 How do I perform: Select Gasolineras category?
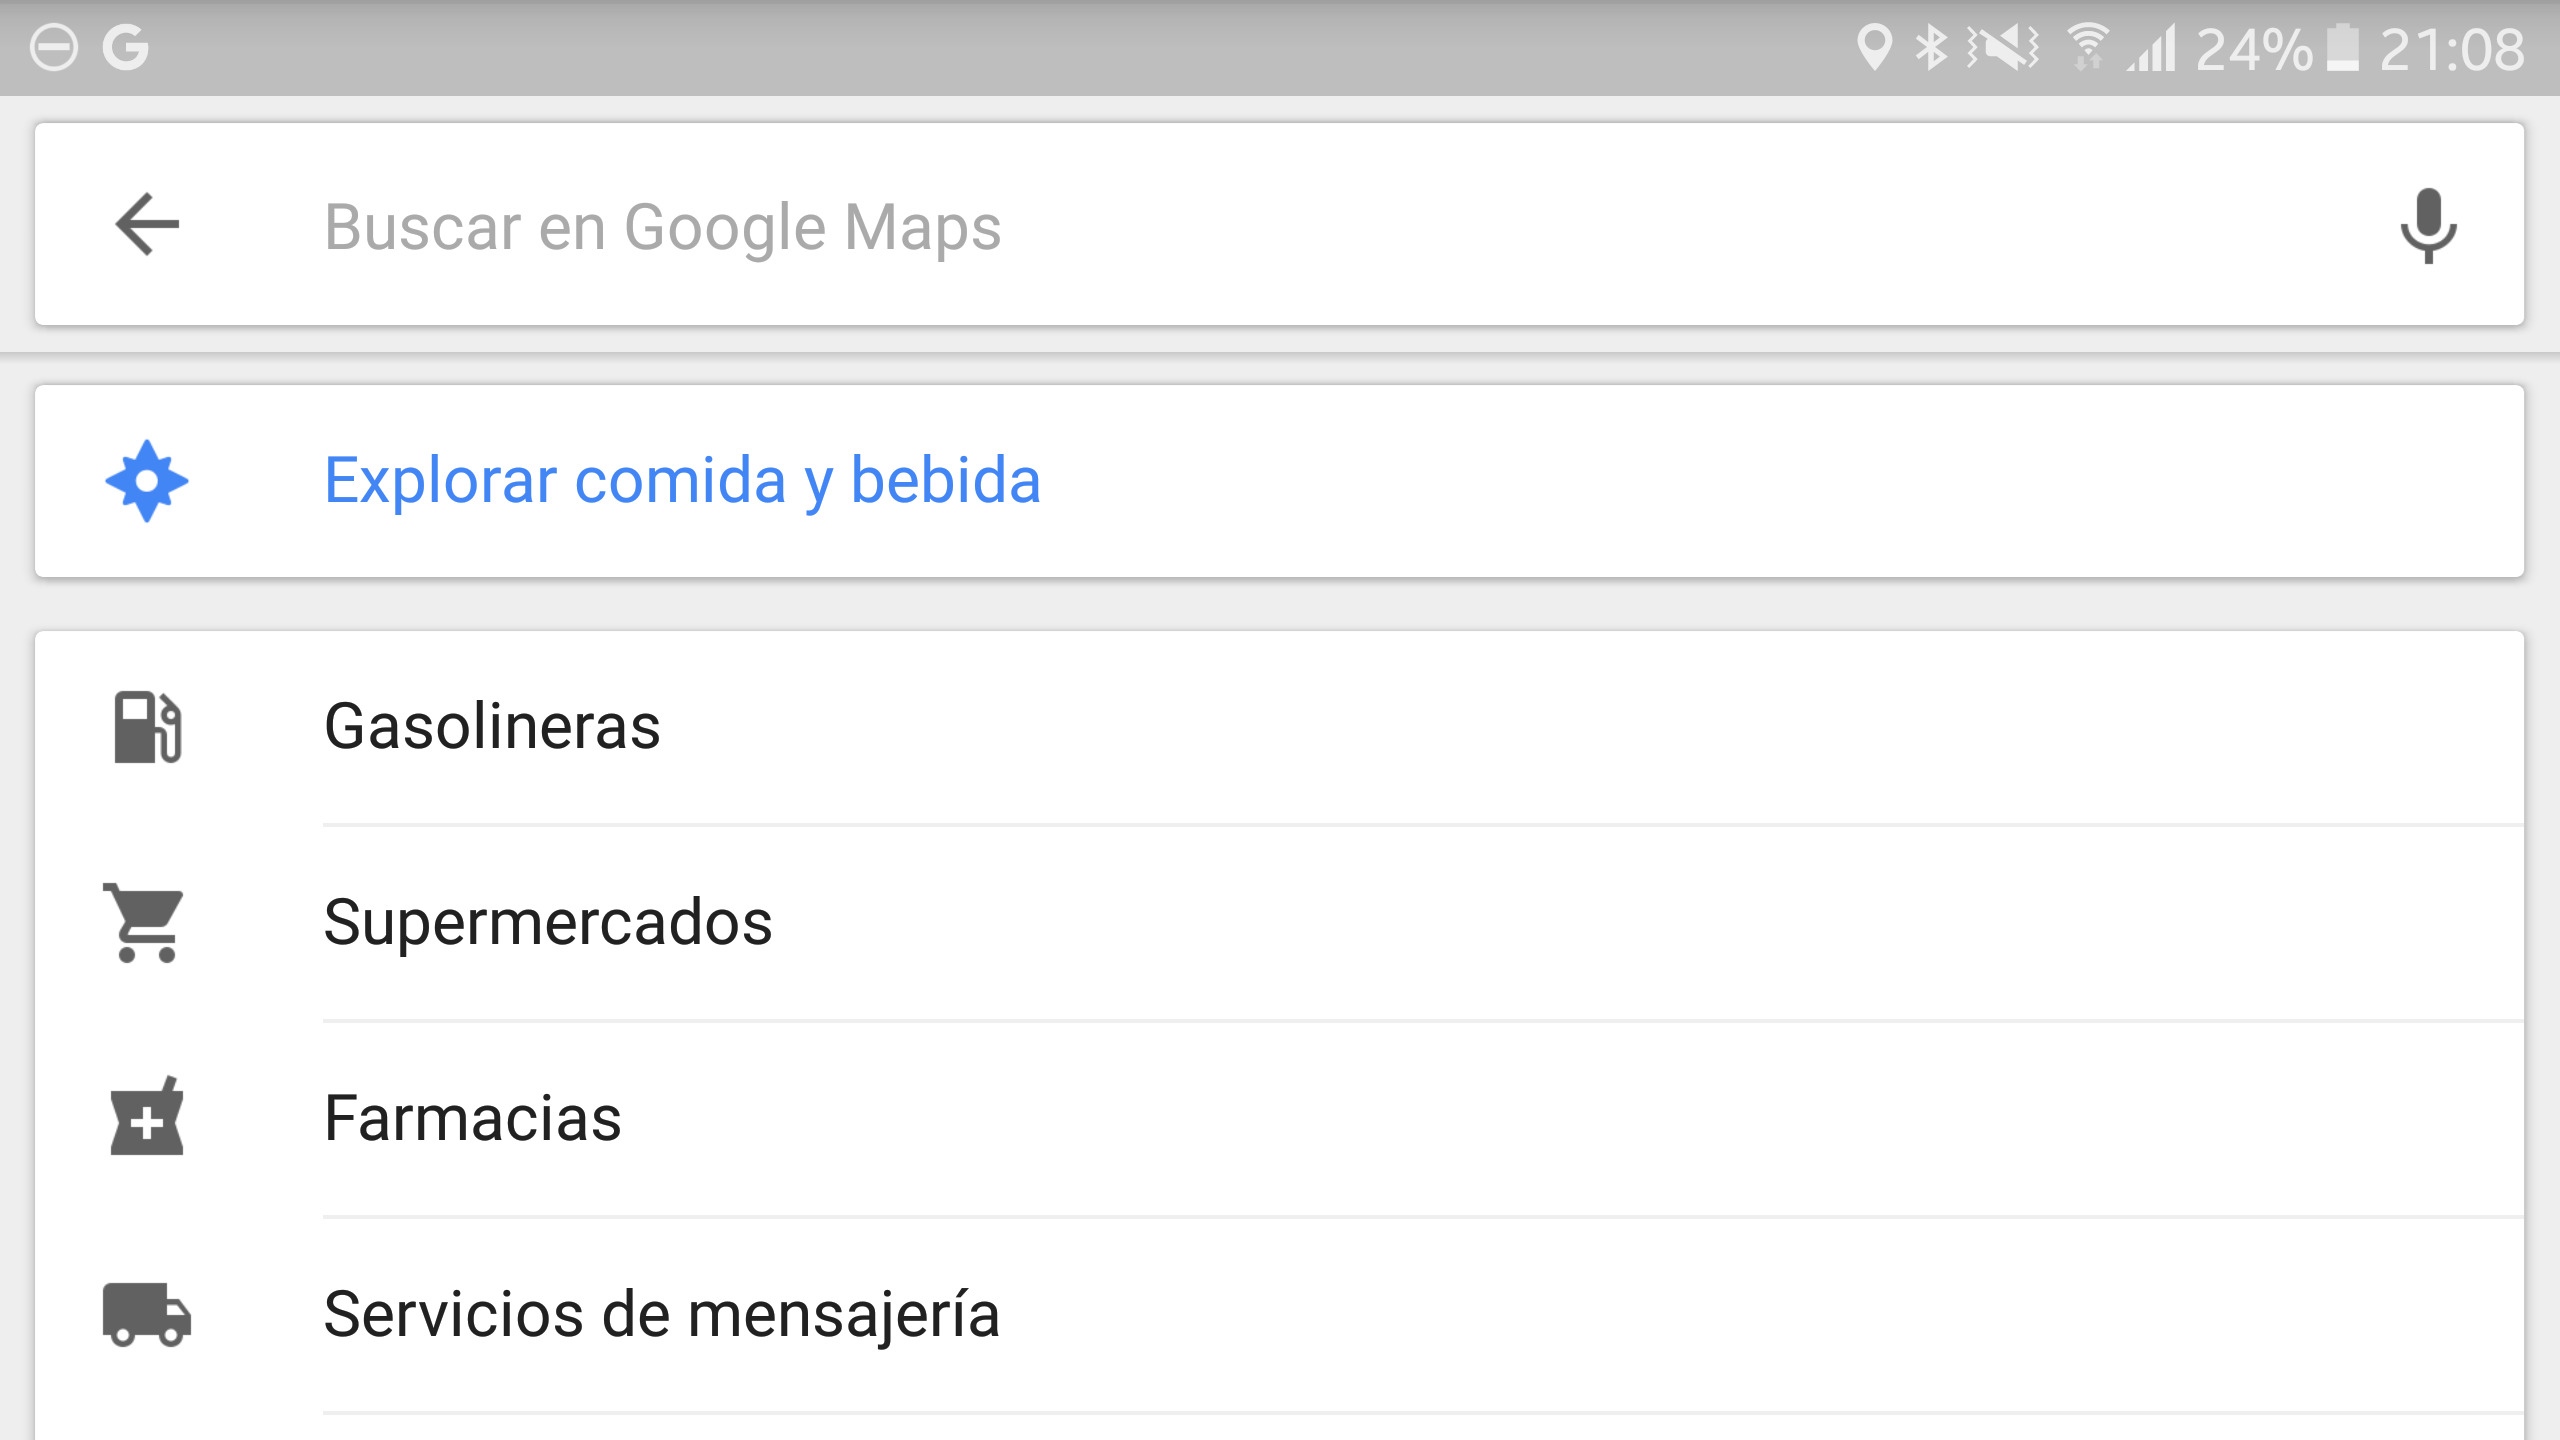[1280, 727]
